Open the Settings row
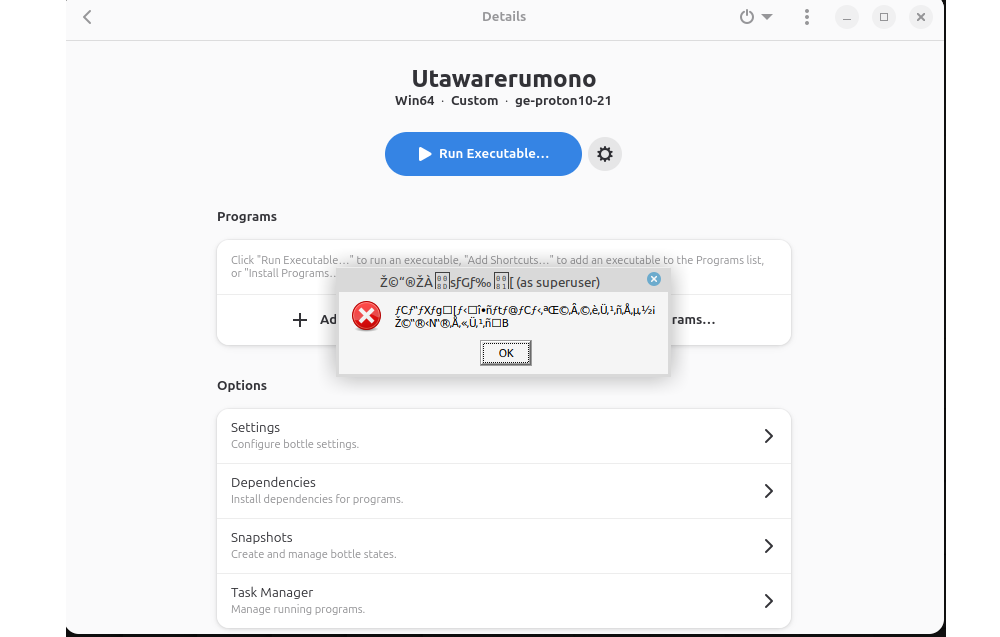This screenshot has width=1000, height=637. tap(504, 436)
